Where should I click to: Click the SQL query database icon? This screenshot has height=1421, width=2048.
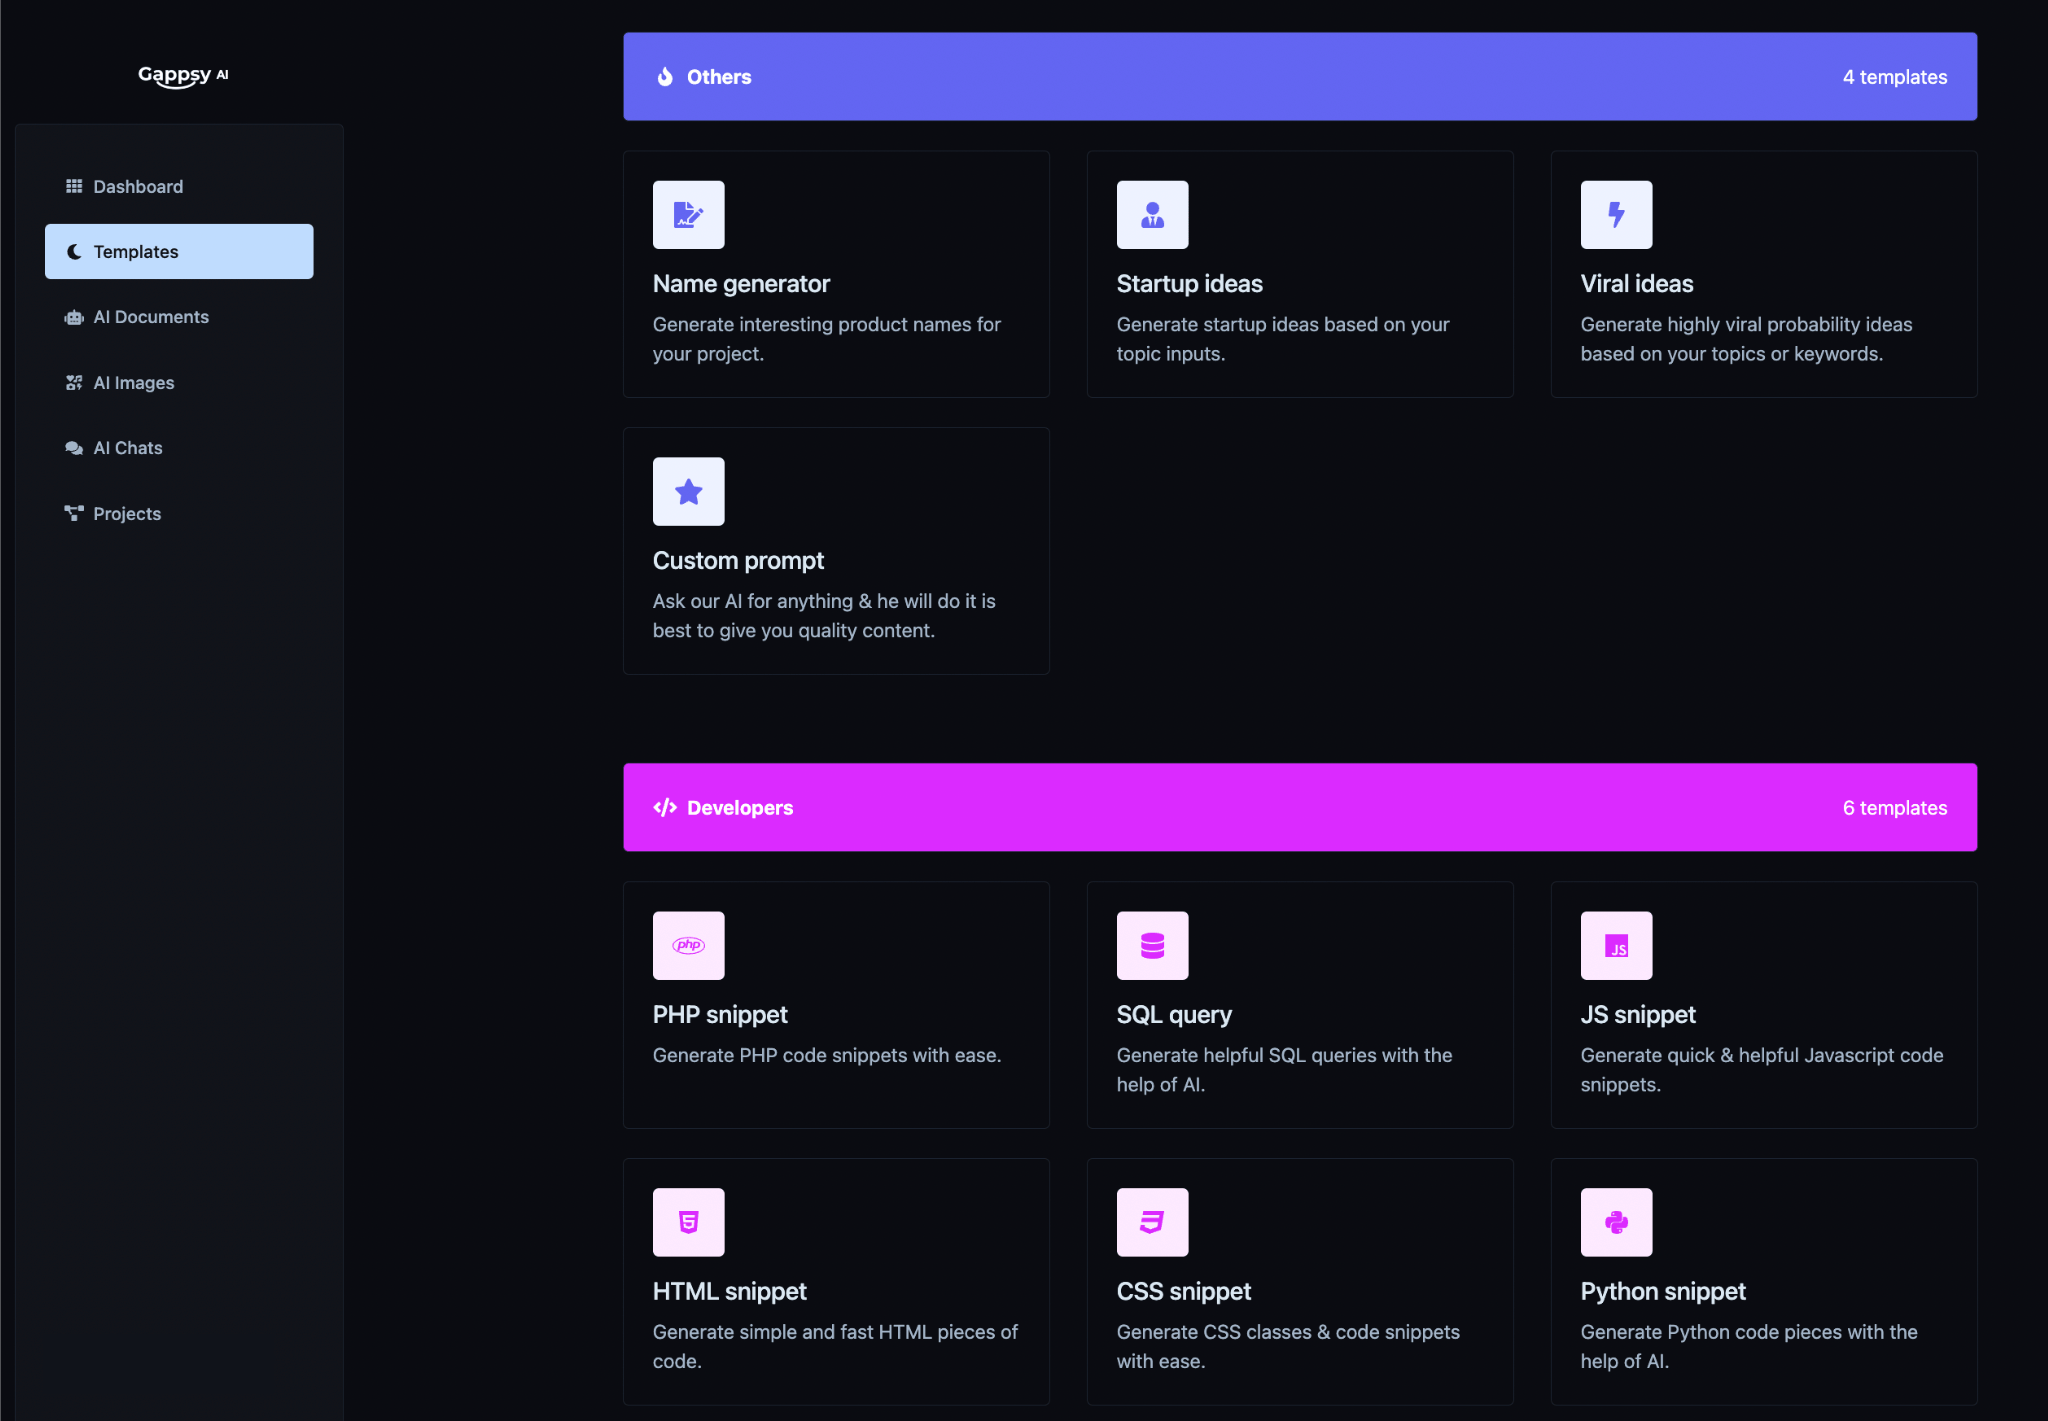(1152, 945)
